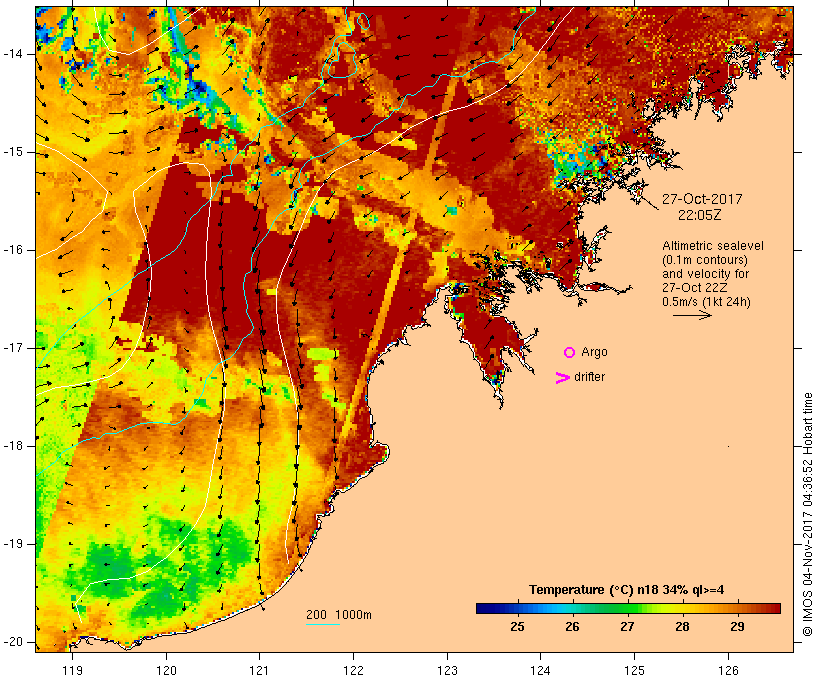
Task: Click the cyan 200m depth contour legend line
Action: point(323,625)
